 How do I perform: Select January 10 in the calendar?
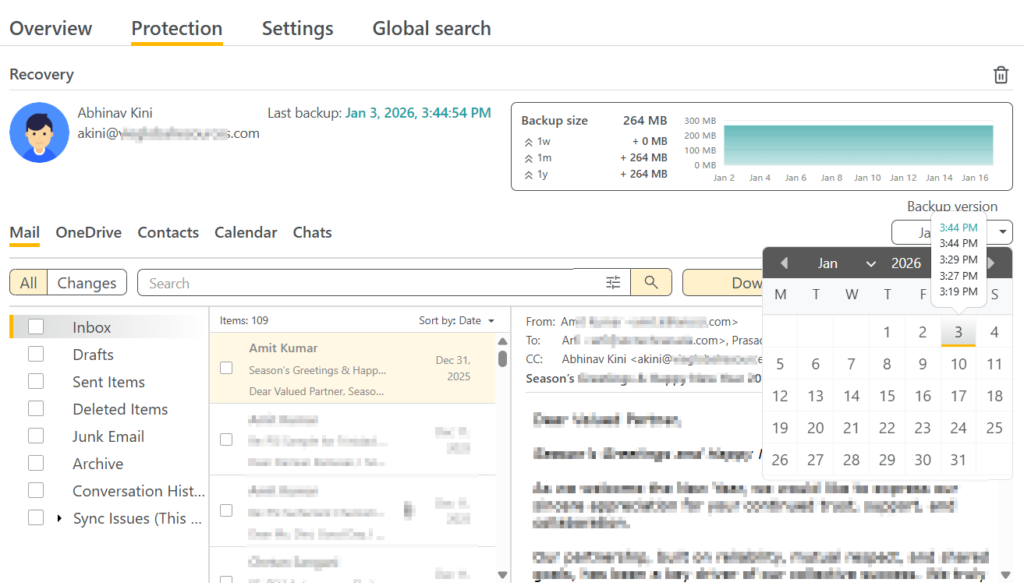(x=958, y=364)
